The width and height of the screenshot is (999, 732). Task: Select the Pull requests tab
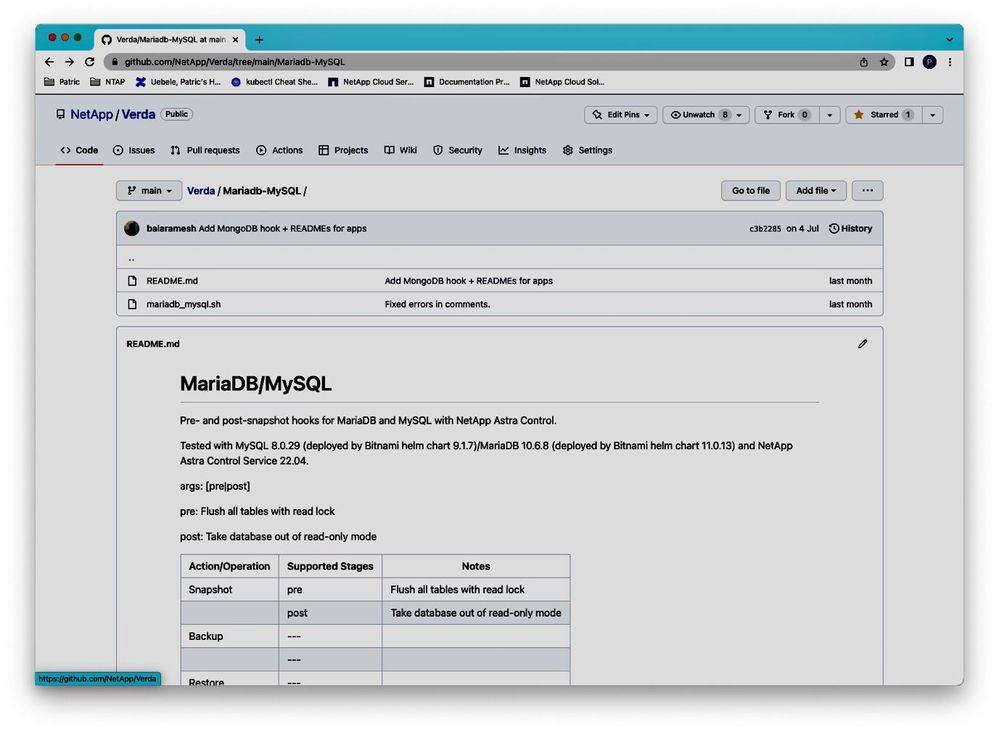click(x=205, y=150)
